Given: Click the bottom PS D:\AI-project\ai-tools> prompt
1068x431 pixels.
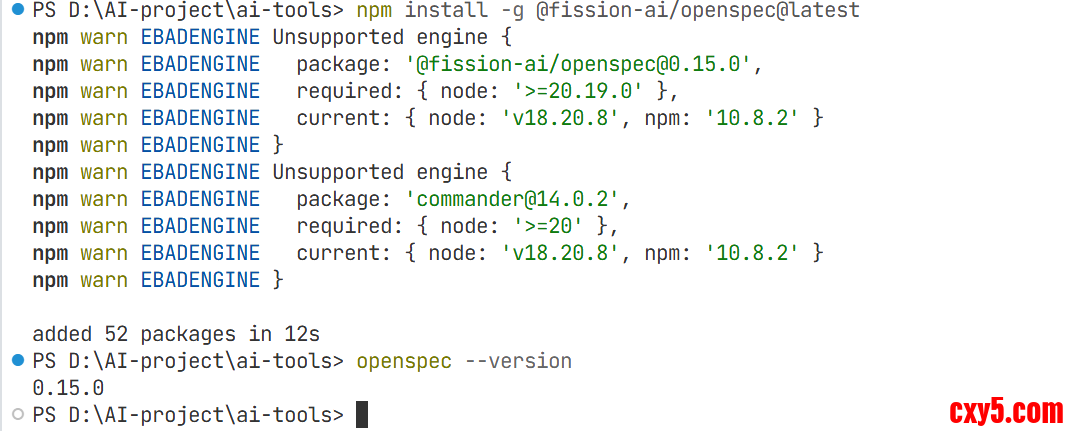Looking at the screenshot, I should click(188, 414).
